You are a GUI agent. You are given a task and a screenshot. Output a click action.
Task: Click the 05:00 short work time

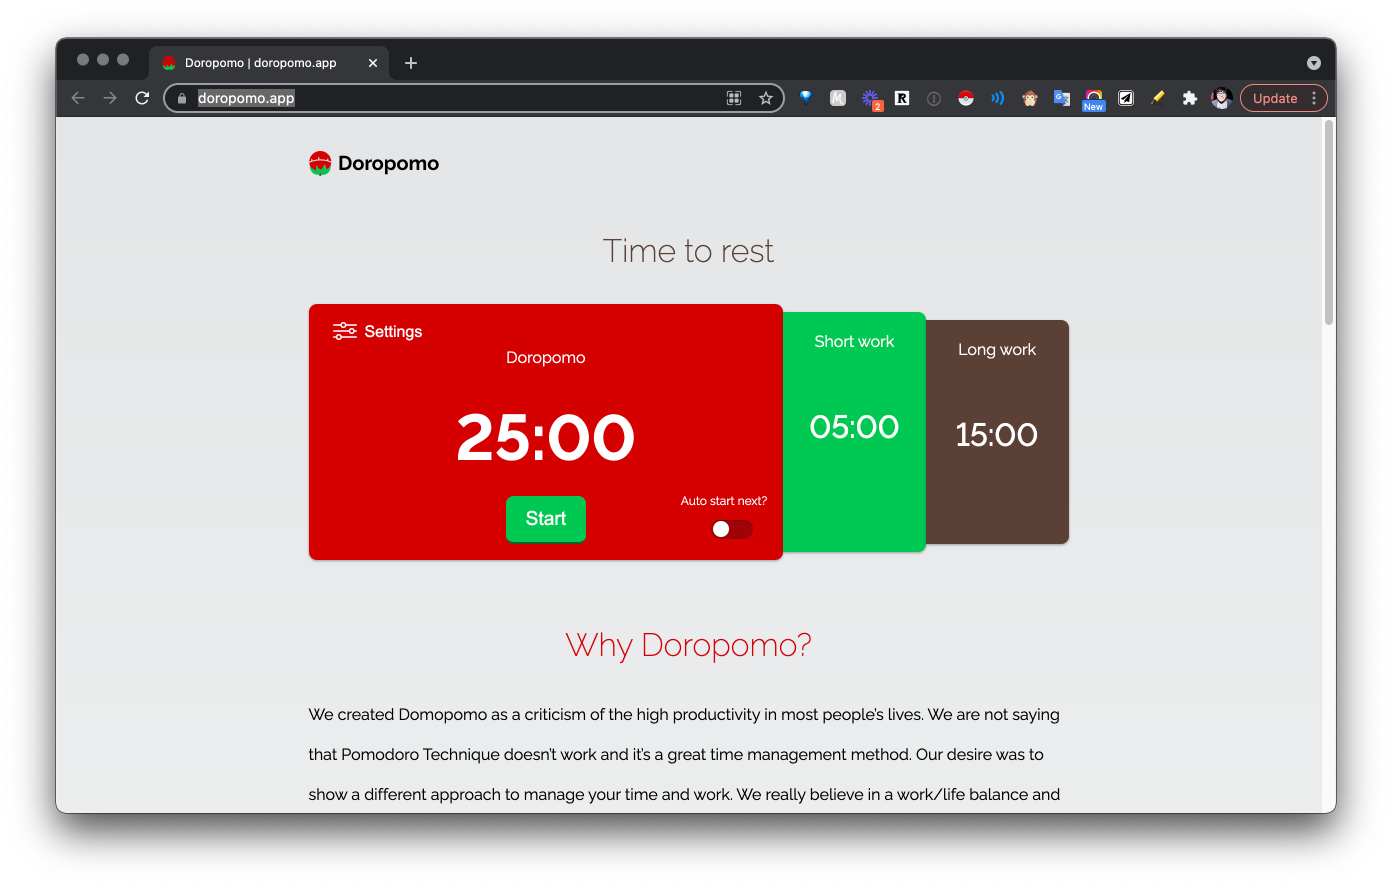click(x=854, y=427)
